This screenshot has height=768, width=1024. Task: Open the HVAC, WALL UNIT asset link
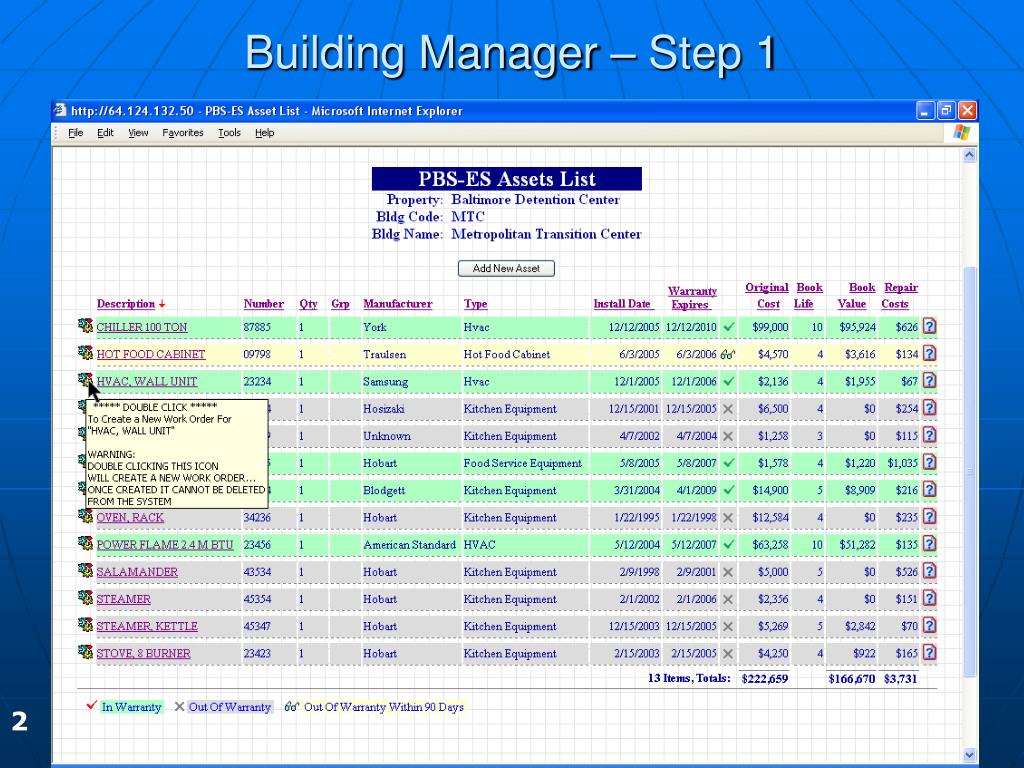pyautogui.click(x=147, y=381)
